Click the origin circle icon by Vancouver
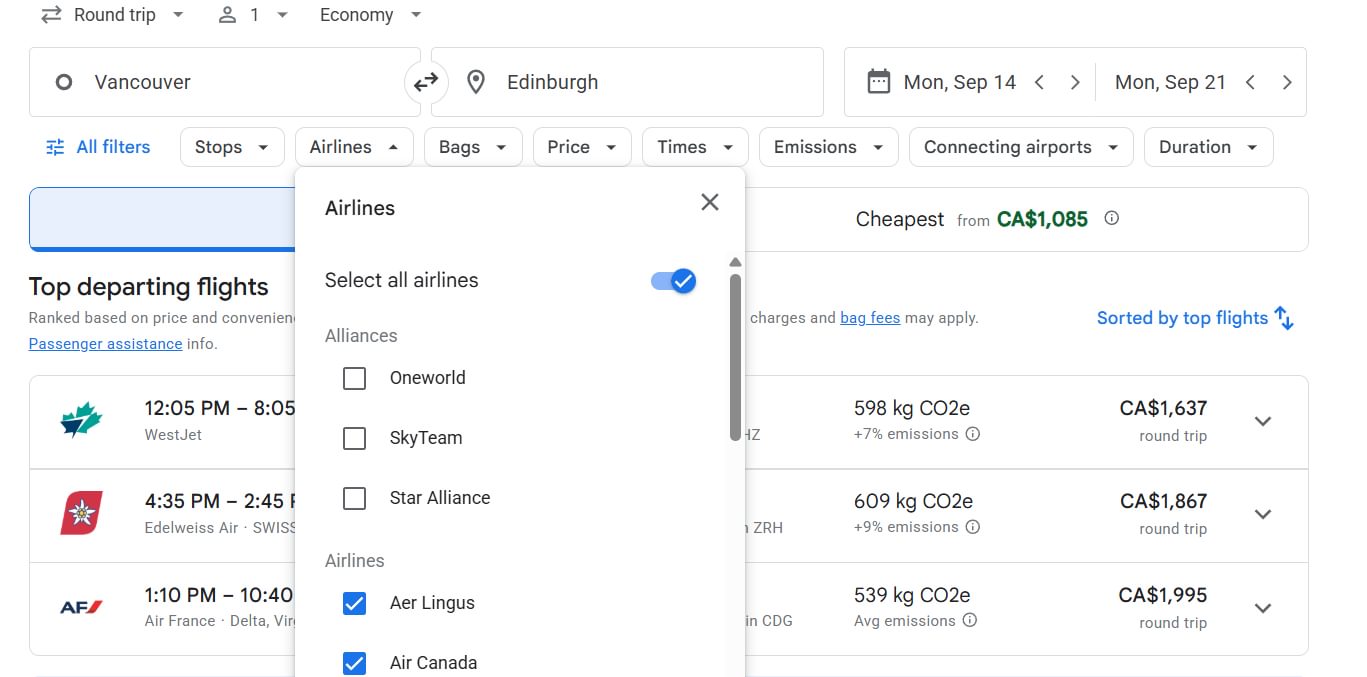Image resolution: width=1367 pixels, height=677 pixels. coord(64,82)
